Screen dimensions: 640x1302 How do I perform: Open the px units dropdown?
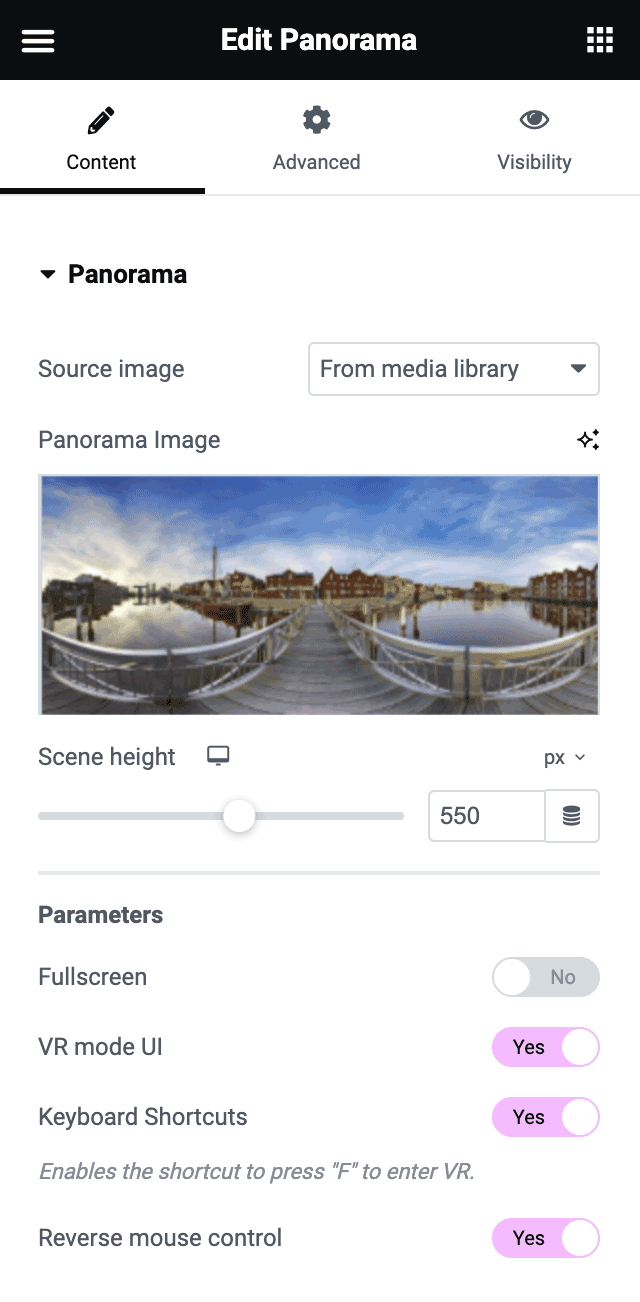565,757
